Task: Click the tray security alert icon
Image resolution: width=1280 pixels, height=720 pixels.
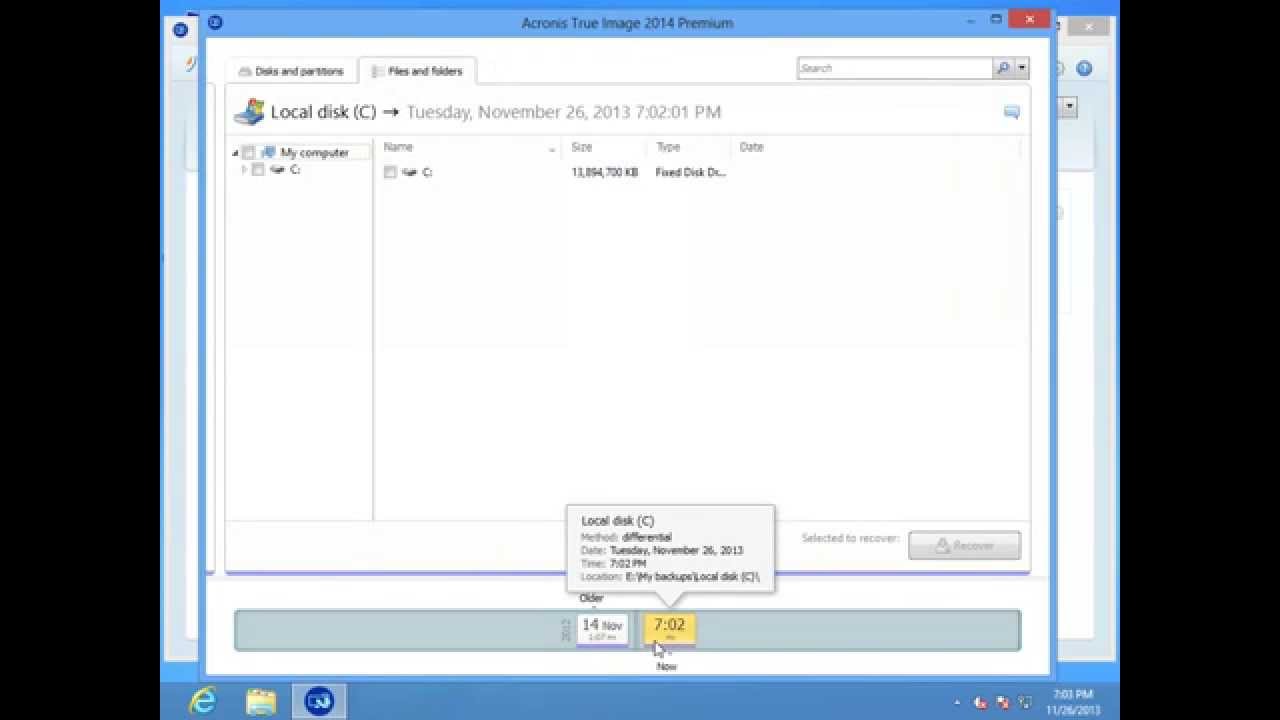Action: (1002, 702)
